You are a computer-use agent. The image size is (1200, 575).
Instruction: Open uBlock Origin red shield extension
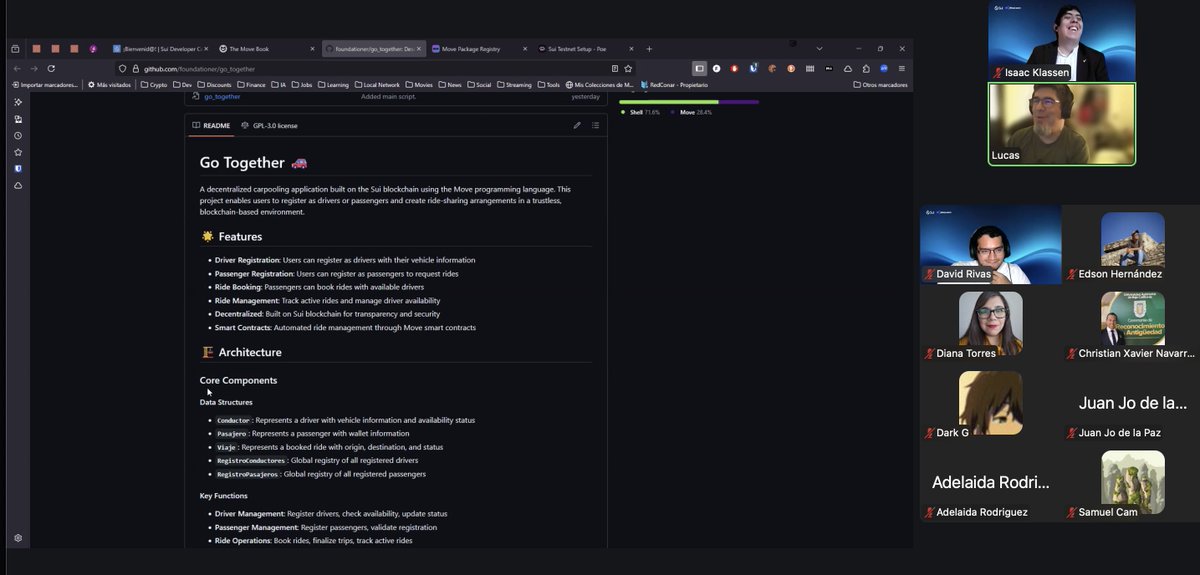(735, 68)
